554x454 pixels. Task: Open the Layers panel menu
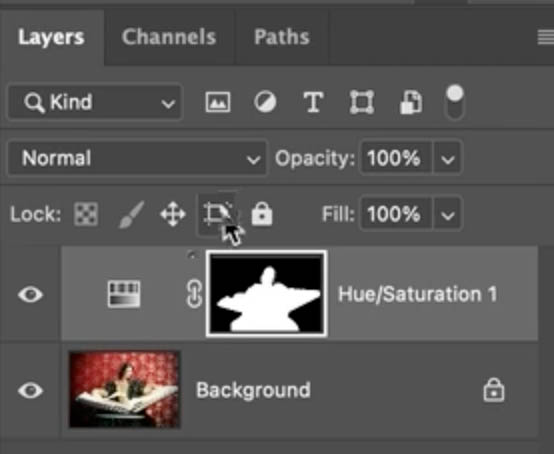[x=546, y=37]
